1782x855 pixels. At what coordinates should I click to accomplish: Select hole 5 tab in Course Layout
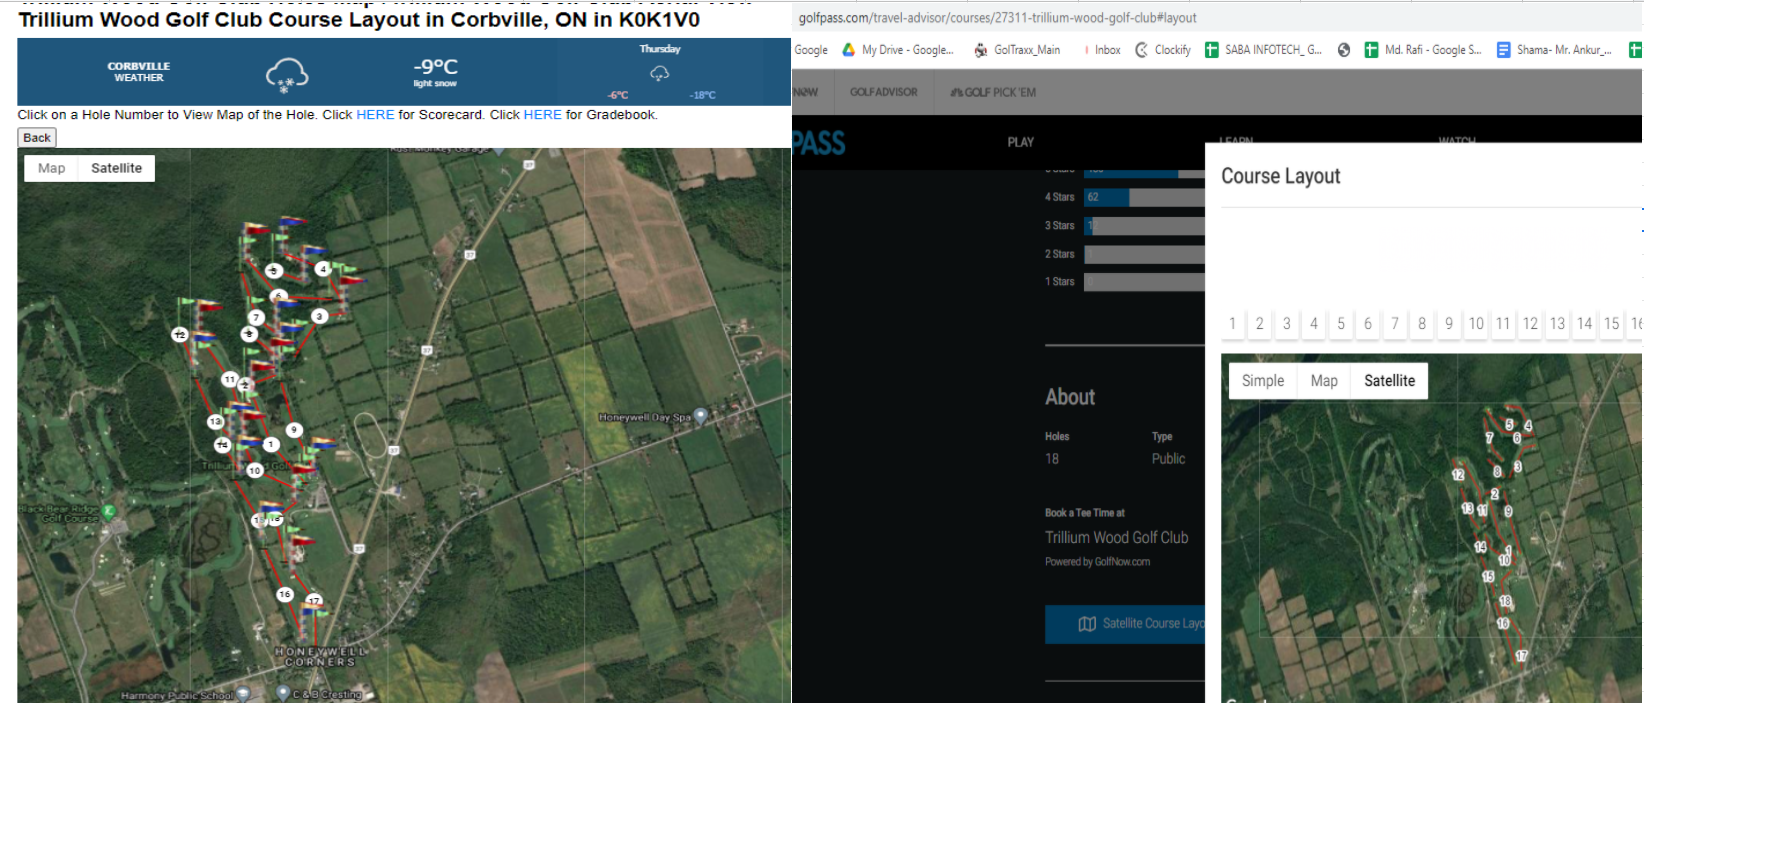pyautogui.click(x=1341, y=324)
